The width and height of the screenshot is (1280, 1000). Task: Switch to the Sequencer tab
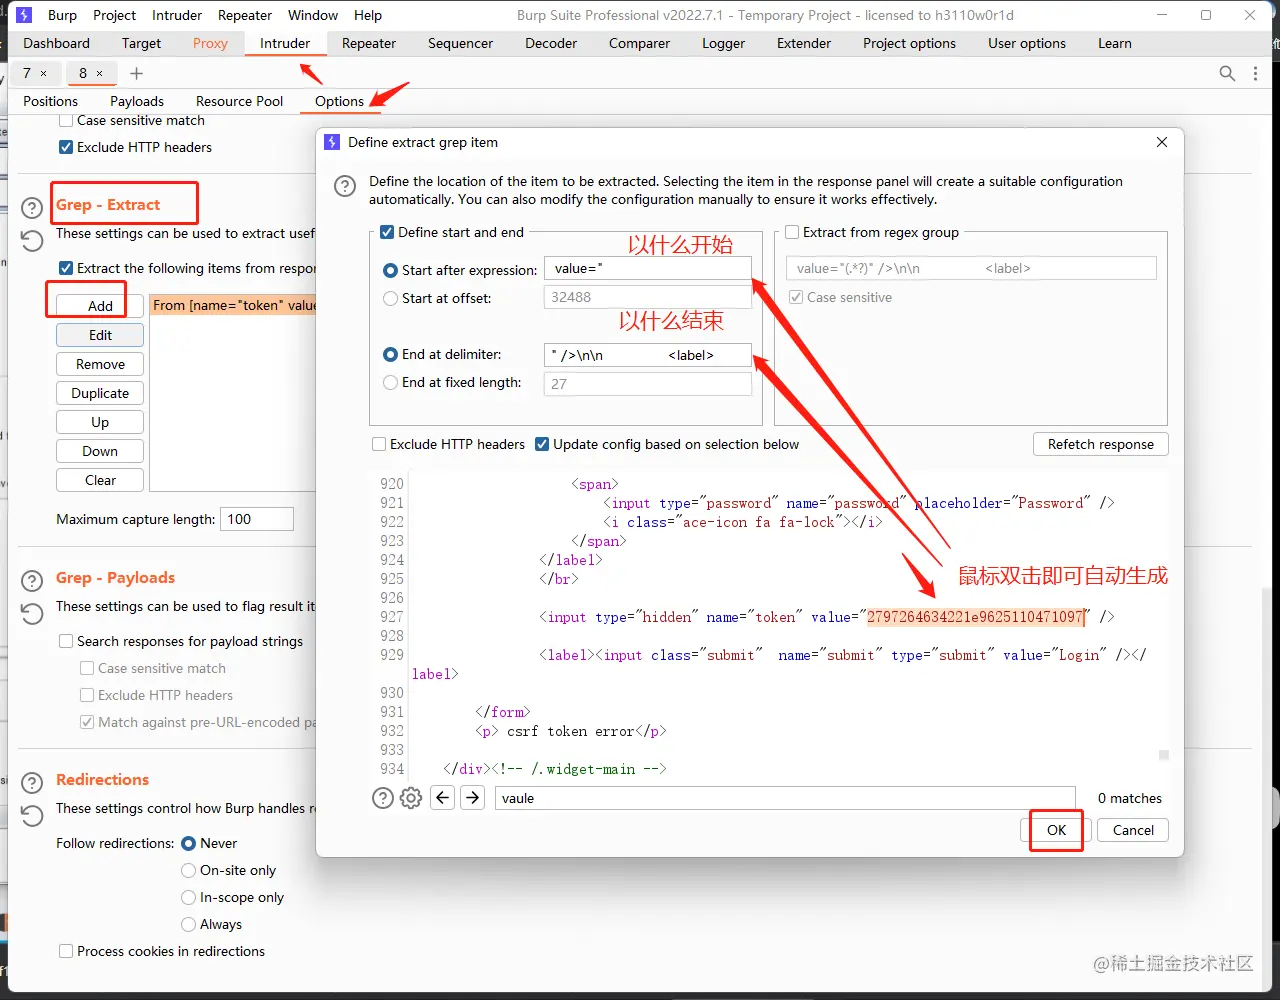(460, 43)
